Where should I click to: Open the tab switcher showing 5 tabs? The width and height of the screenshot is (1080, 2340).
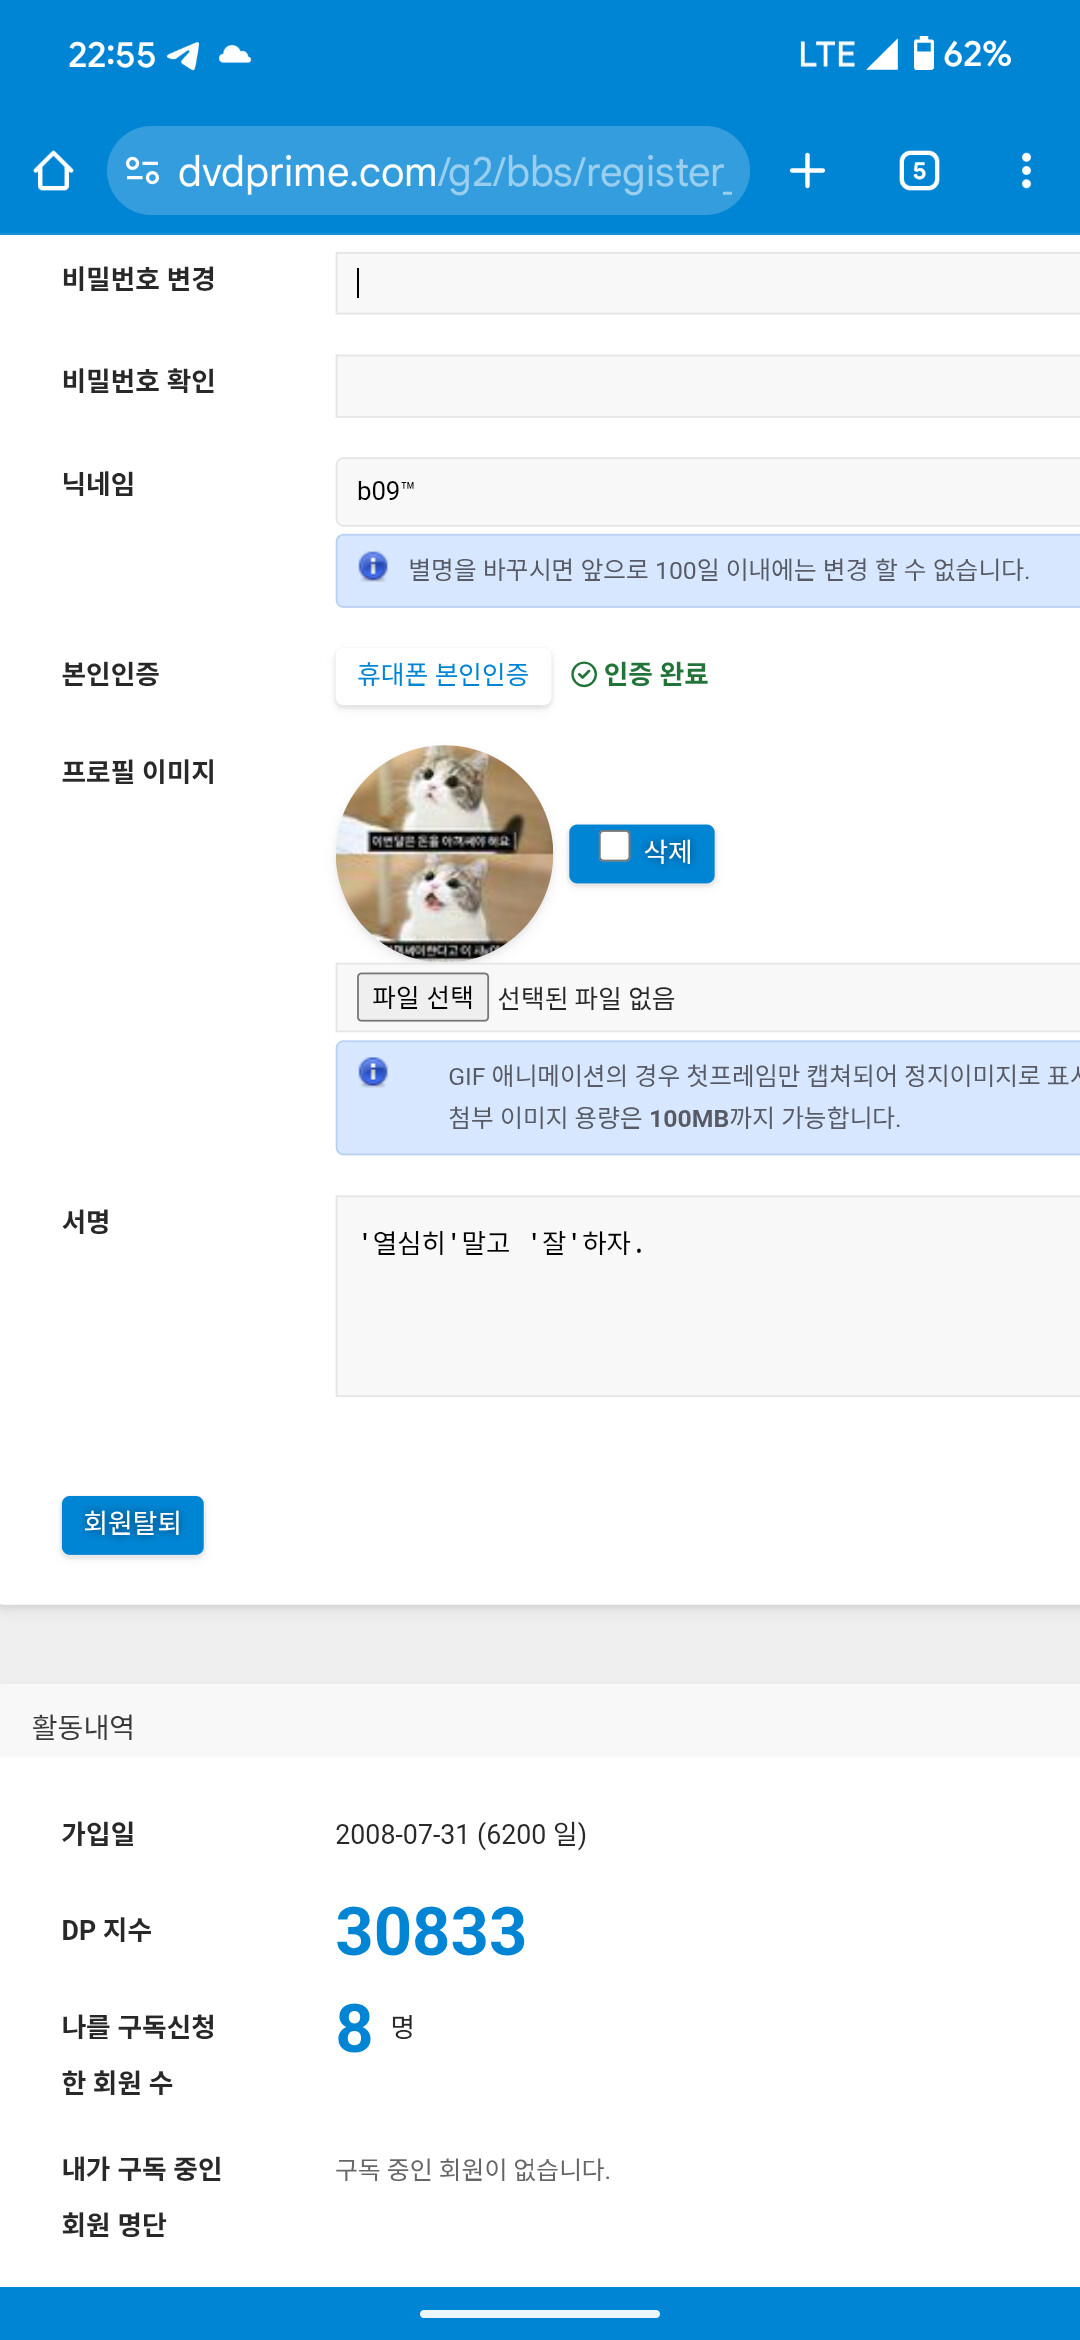click(x=919, y=171)
